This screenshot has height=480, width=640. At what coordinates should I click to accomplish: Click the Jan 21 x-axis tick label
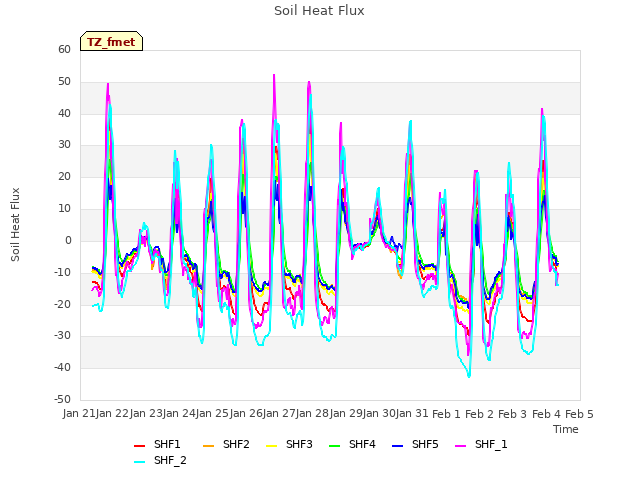[x=79, y=414]
